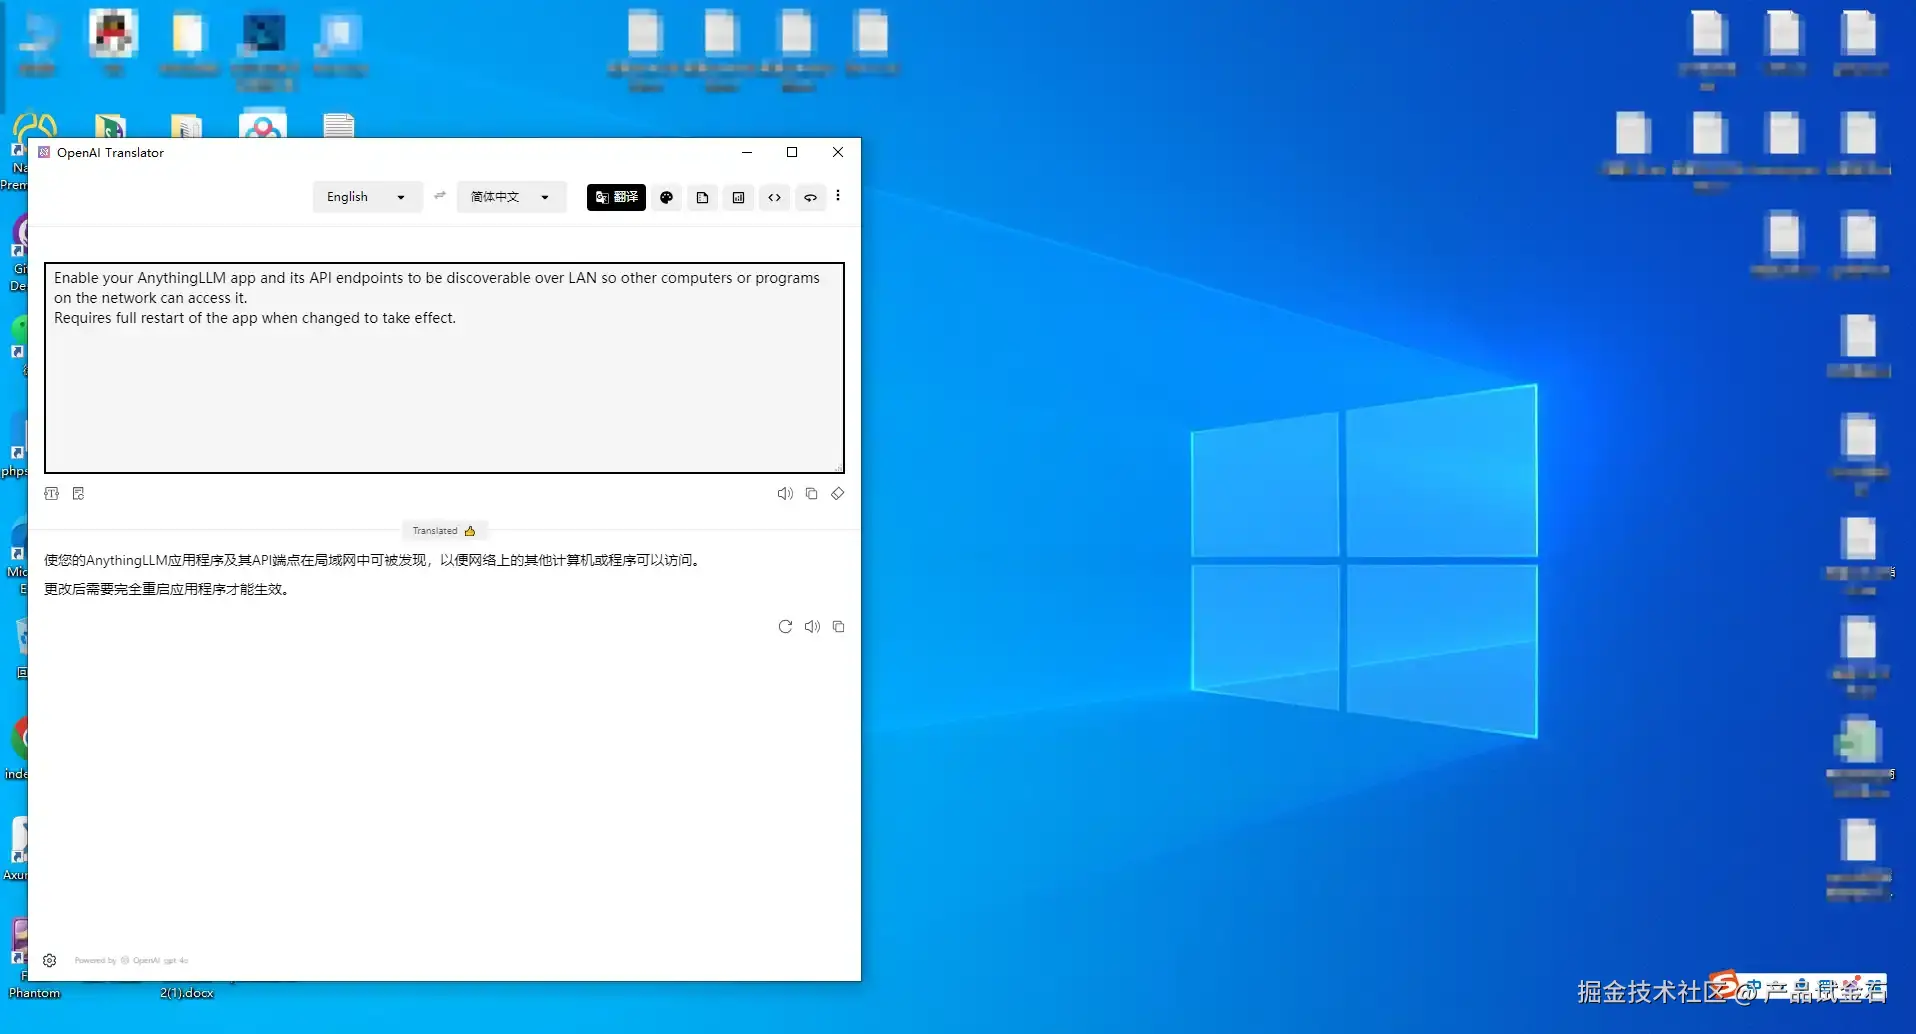Select the palette polishing mode icon
The image size is (1916, 1034).
(667, 197)
